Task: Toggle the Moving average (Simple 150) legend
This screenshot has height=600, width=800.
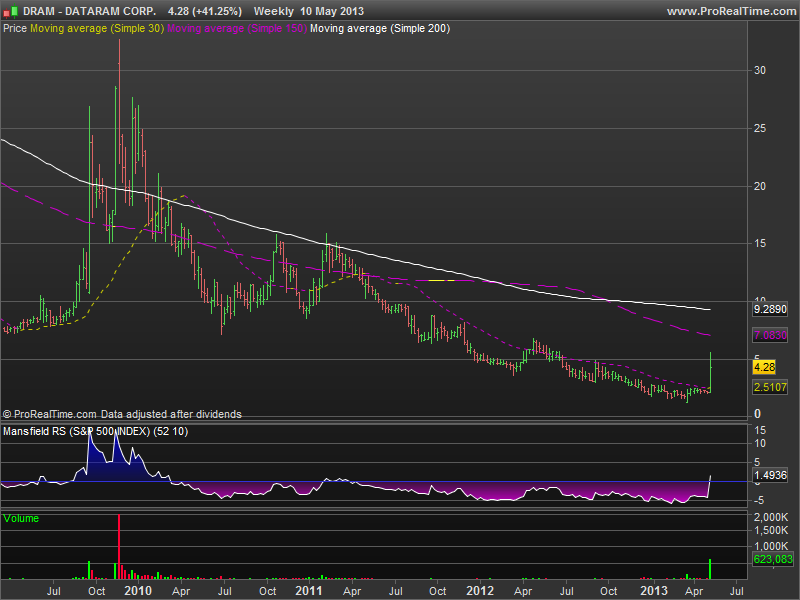Action: [x=237, y=28]
